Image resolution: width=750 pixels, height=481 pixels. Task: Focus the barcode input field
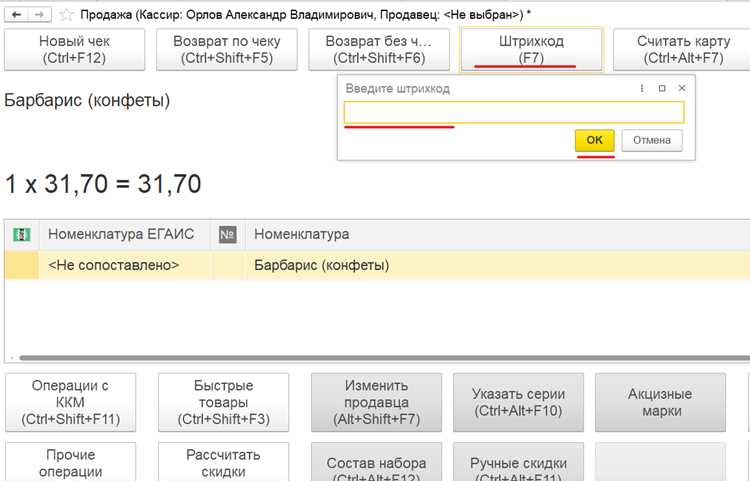[514, 113]
